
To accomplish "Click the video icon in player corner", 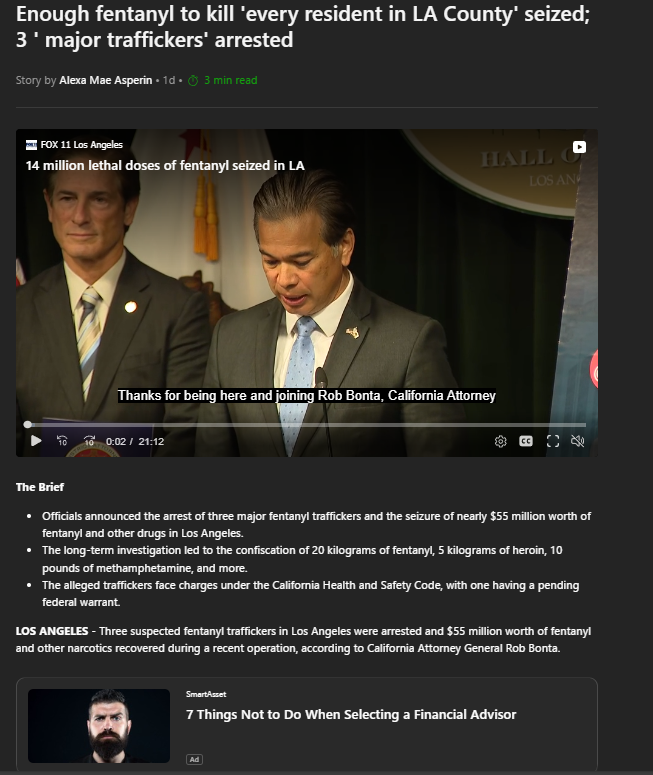I will click(x=579, y=147).
